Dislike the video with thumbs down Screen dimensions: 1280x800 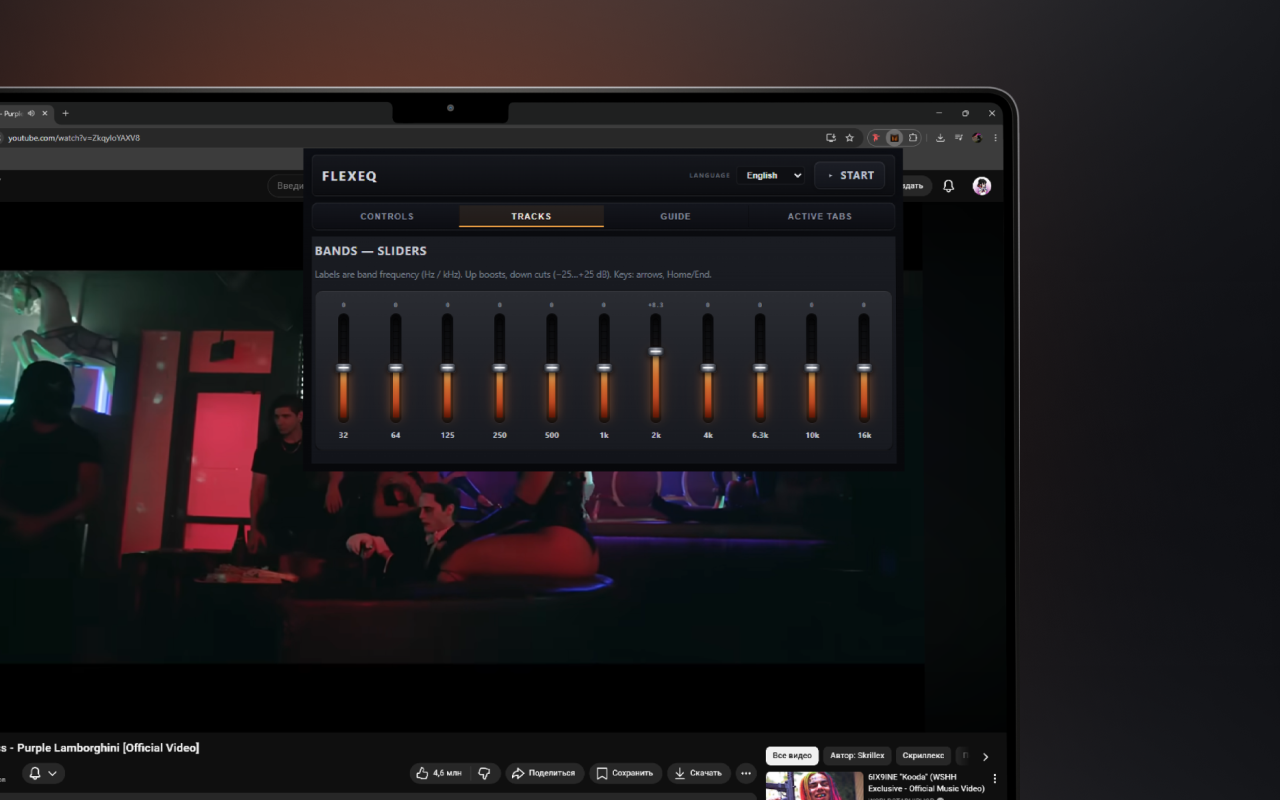tap(485, 773)
